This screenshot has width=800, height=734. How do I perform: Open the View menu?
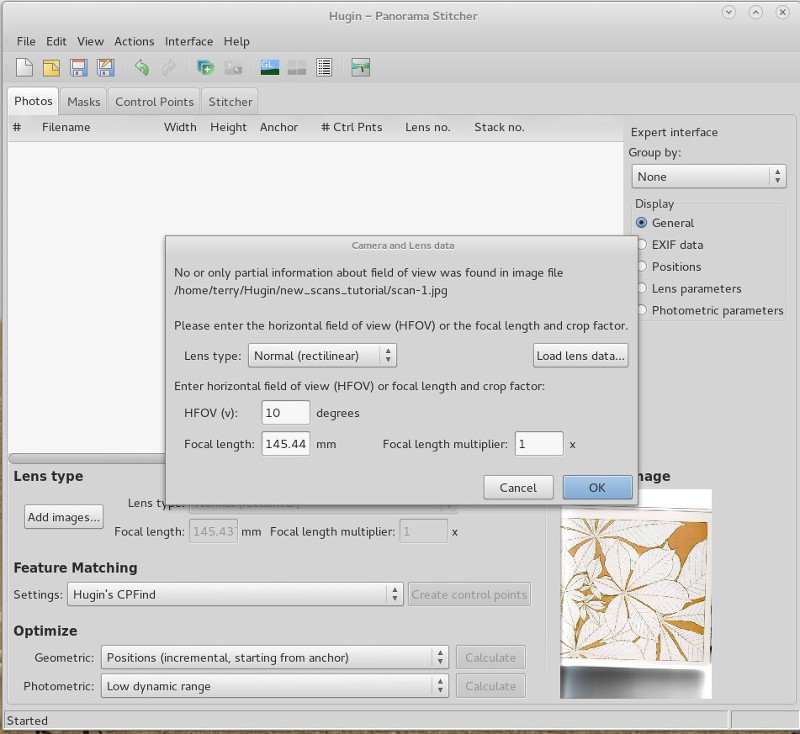tap(90, 41)
